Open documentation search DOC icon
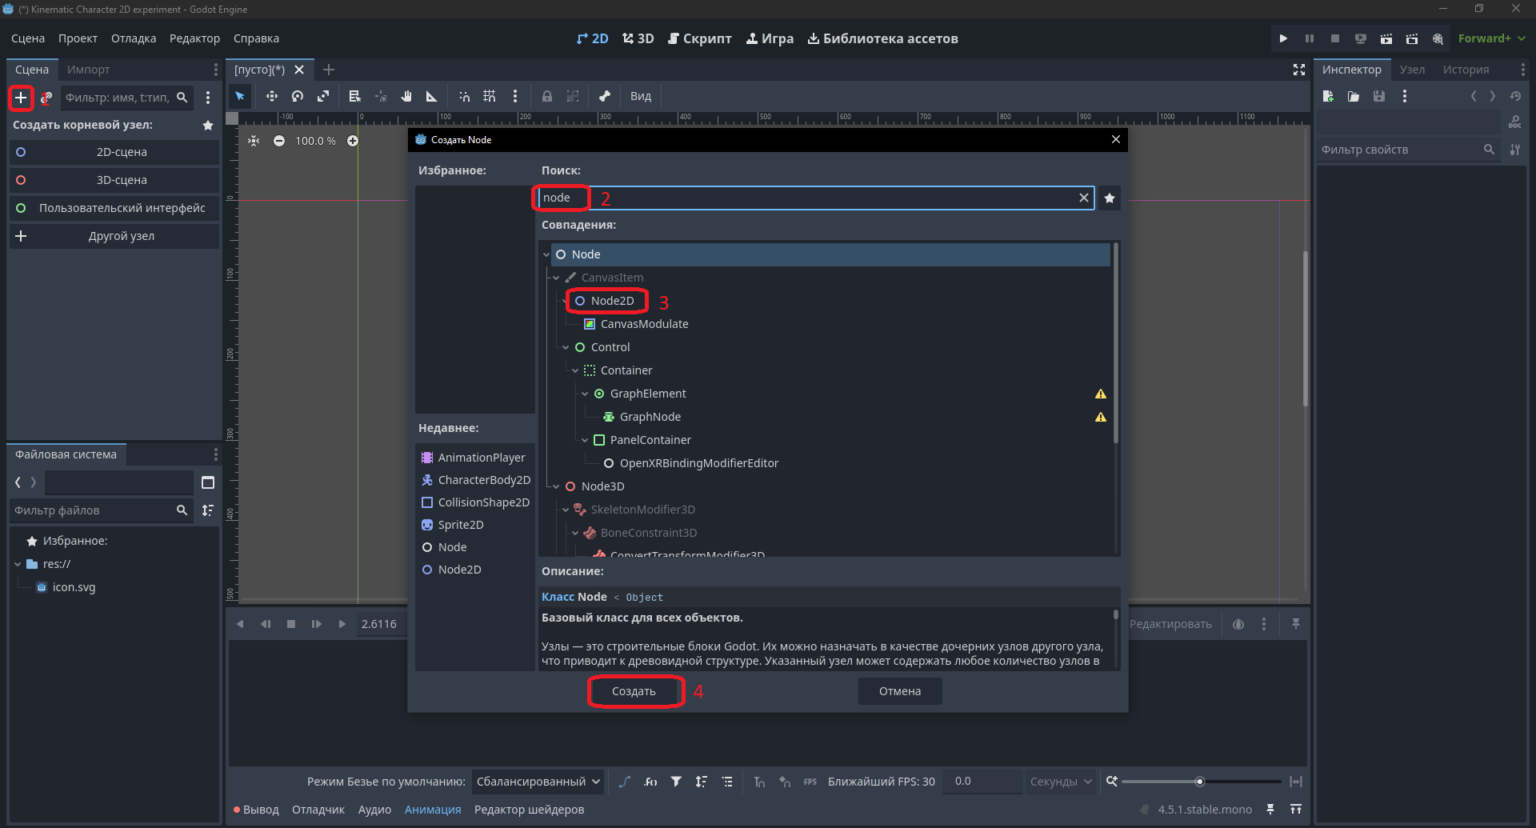1536x828 pixels. click(x=1516, y=122)
